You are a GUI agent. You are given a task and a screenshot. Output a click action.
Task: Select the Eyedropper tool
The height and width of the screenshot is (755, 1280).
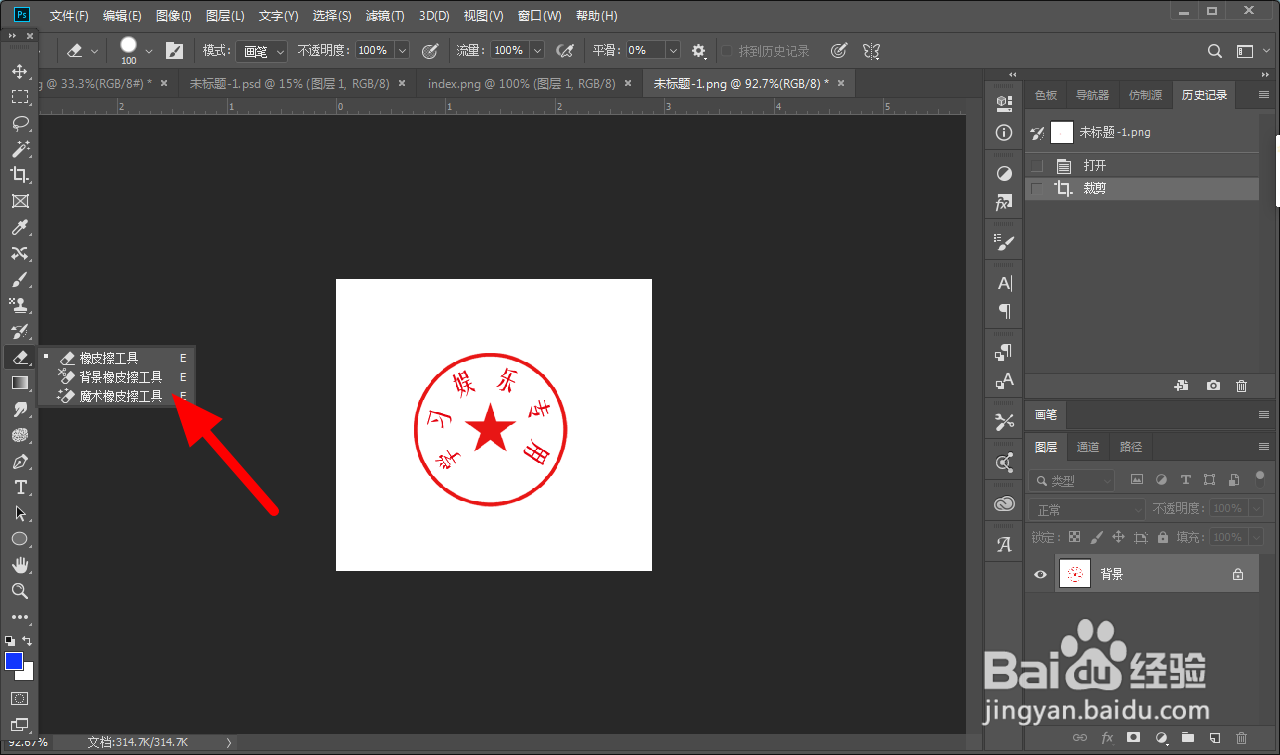[x=19, y=228]
